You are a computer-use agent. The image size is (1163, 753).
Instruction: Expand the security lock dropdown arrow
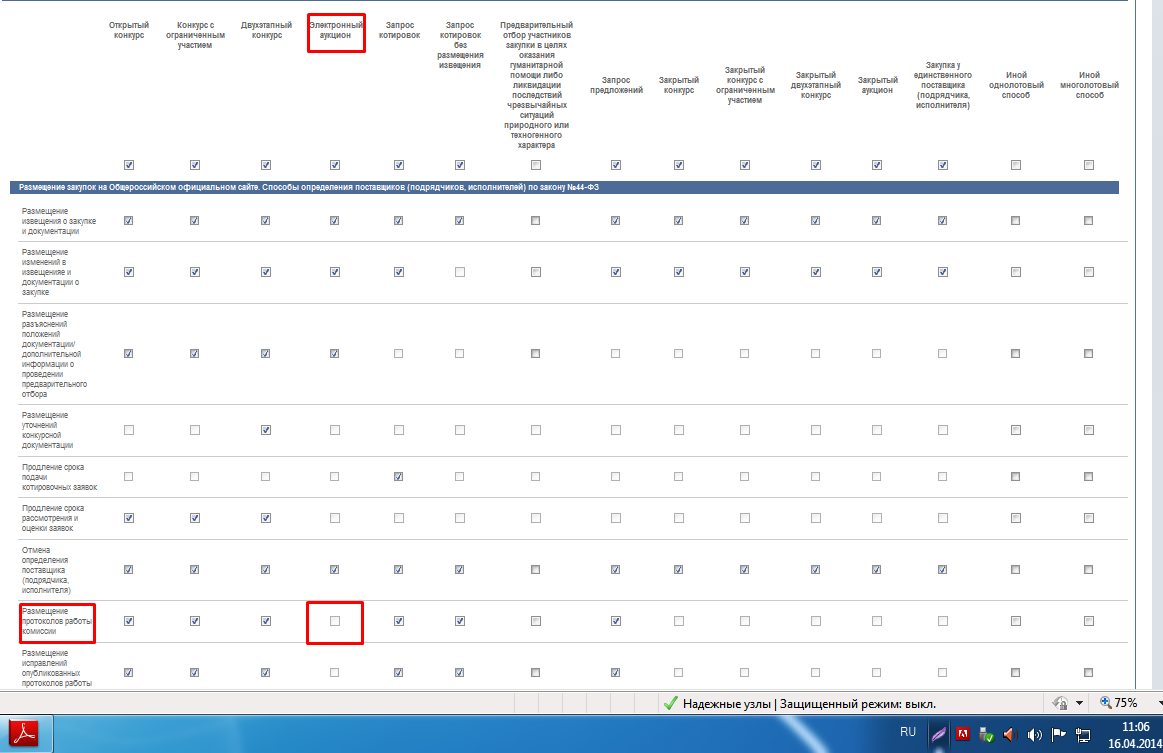coord(1079,703)
